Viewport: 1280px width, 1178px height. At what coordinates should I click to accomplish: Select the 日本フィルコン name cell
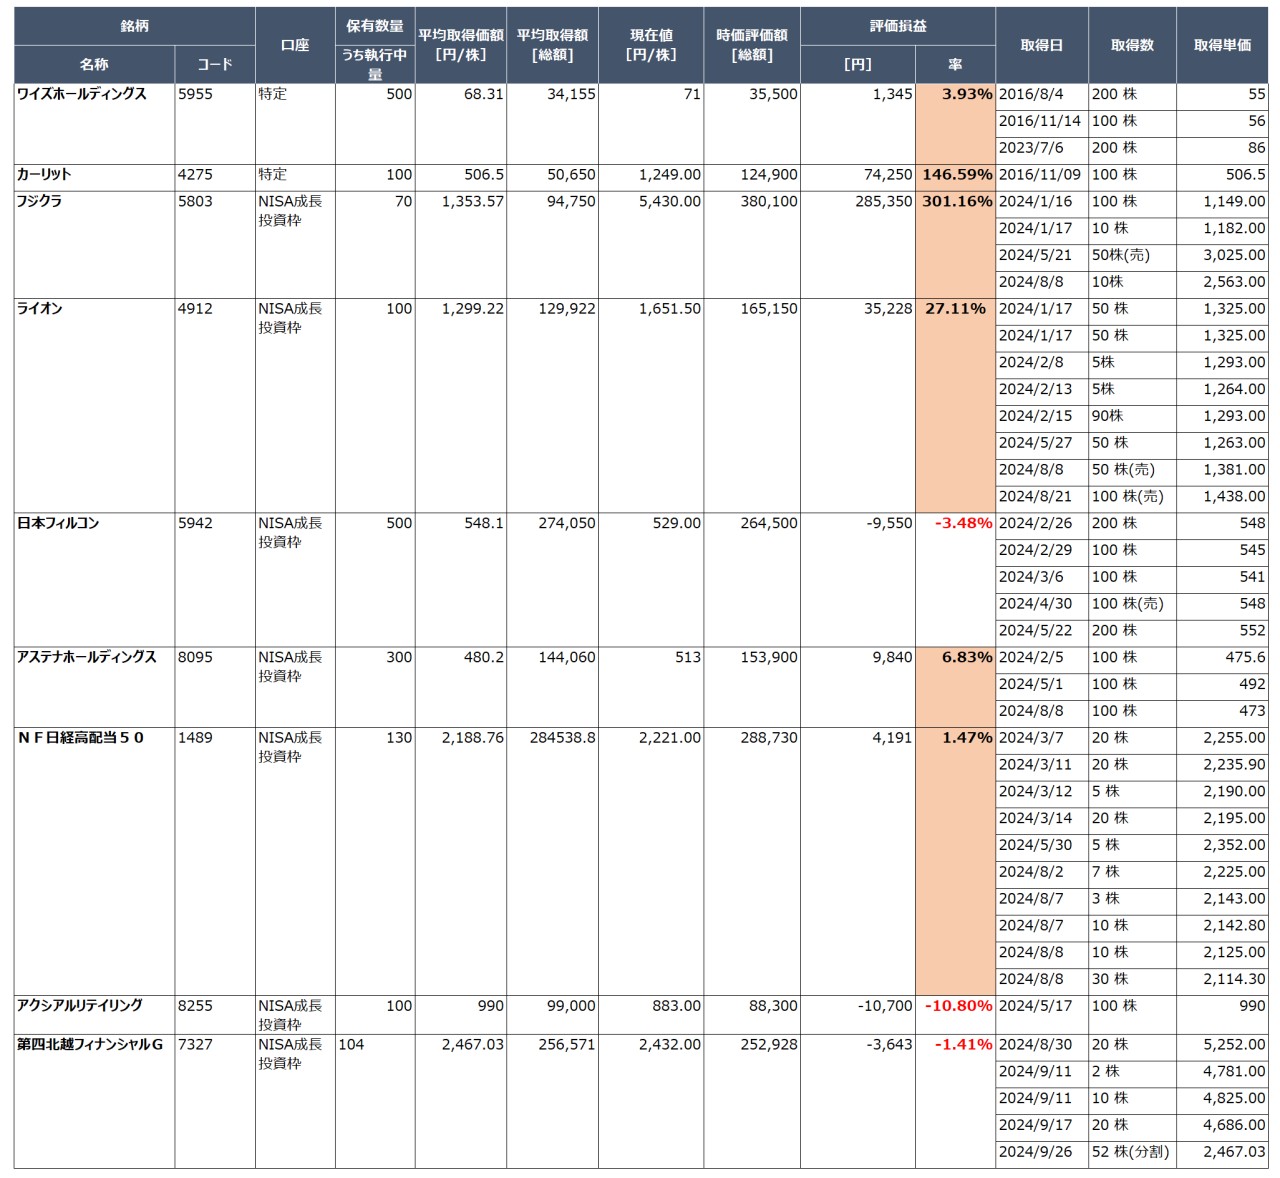(58, 523)
